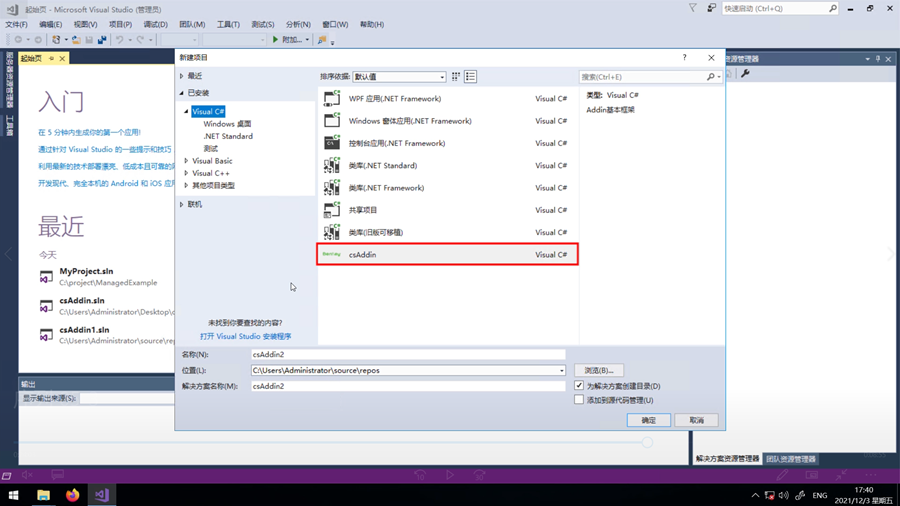The height and width of the screenshot is (506, 900).
Task: Open the Tools menu
Action: pos(228,24)
